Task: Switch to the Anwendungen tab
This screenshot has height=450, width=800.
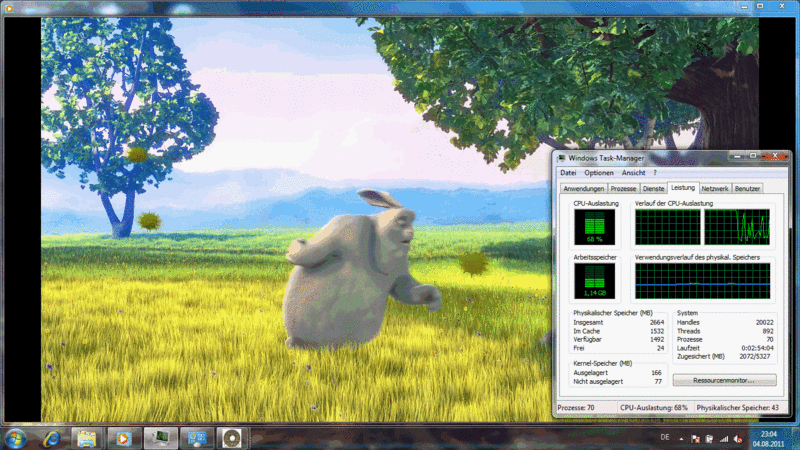Action: 584,189
